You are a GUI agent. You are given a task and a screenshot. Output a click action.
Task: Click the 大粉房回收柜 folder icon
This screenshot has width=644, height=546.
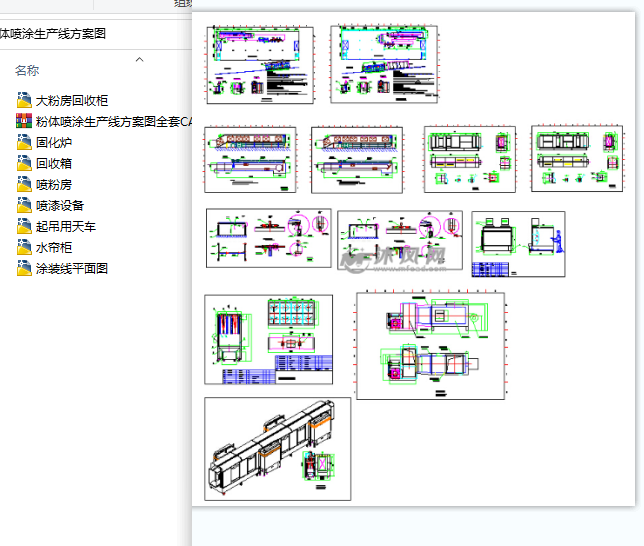coord(24,100)
